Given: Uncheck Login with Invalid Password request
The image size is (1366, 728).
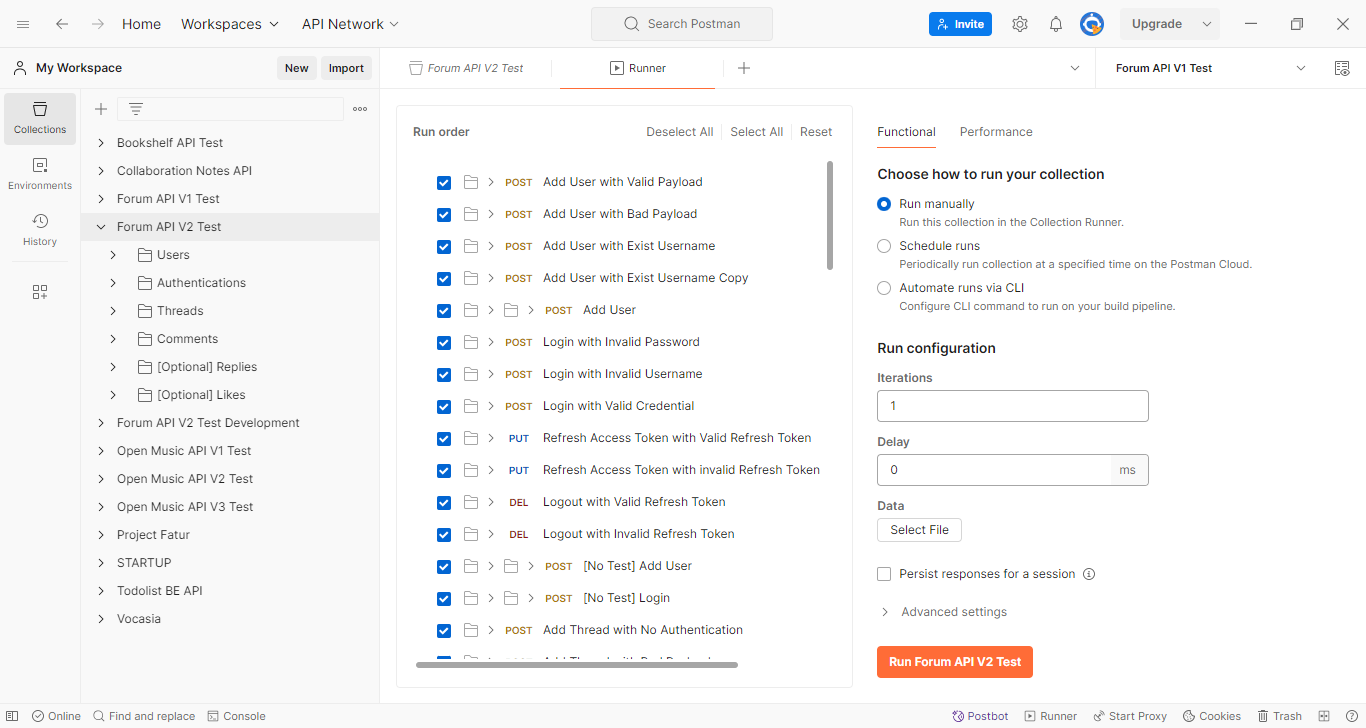Looking at the screenshot, I should point(444,342).
